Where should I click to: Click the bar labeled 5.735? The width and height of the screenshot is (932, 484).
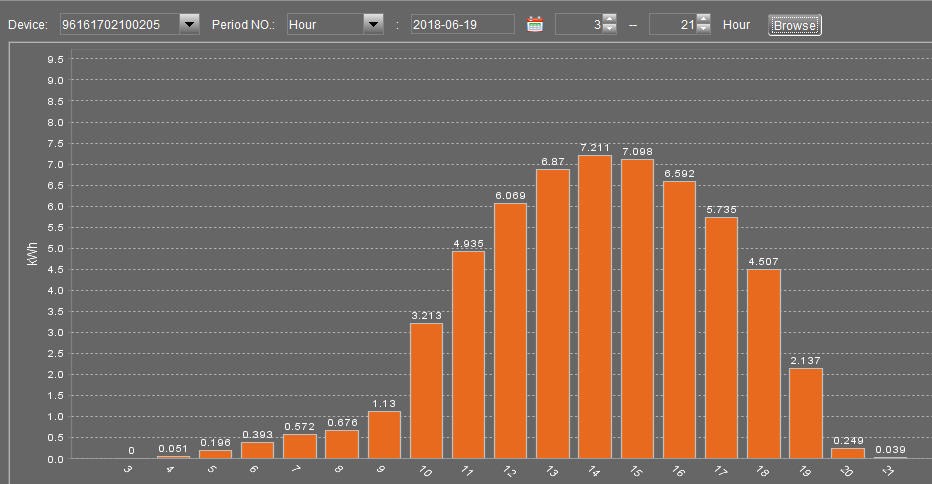coord(721,337)
